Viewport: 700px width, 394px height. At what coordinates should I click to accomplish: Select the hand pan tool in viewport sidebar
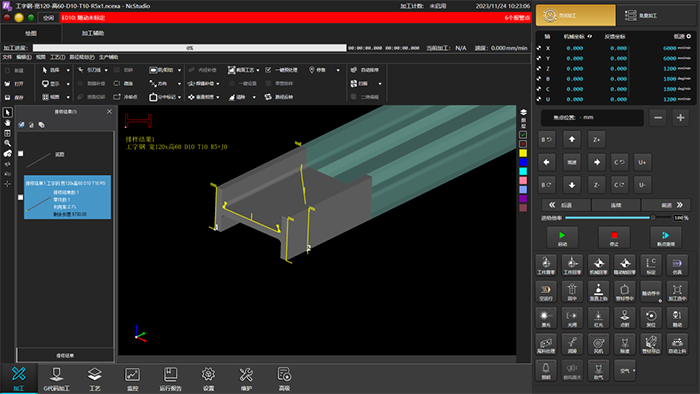[8, 122]
